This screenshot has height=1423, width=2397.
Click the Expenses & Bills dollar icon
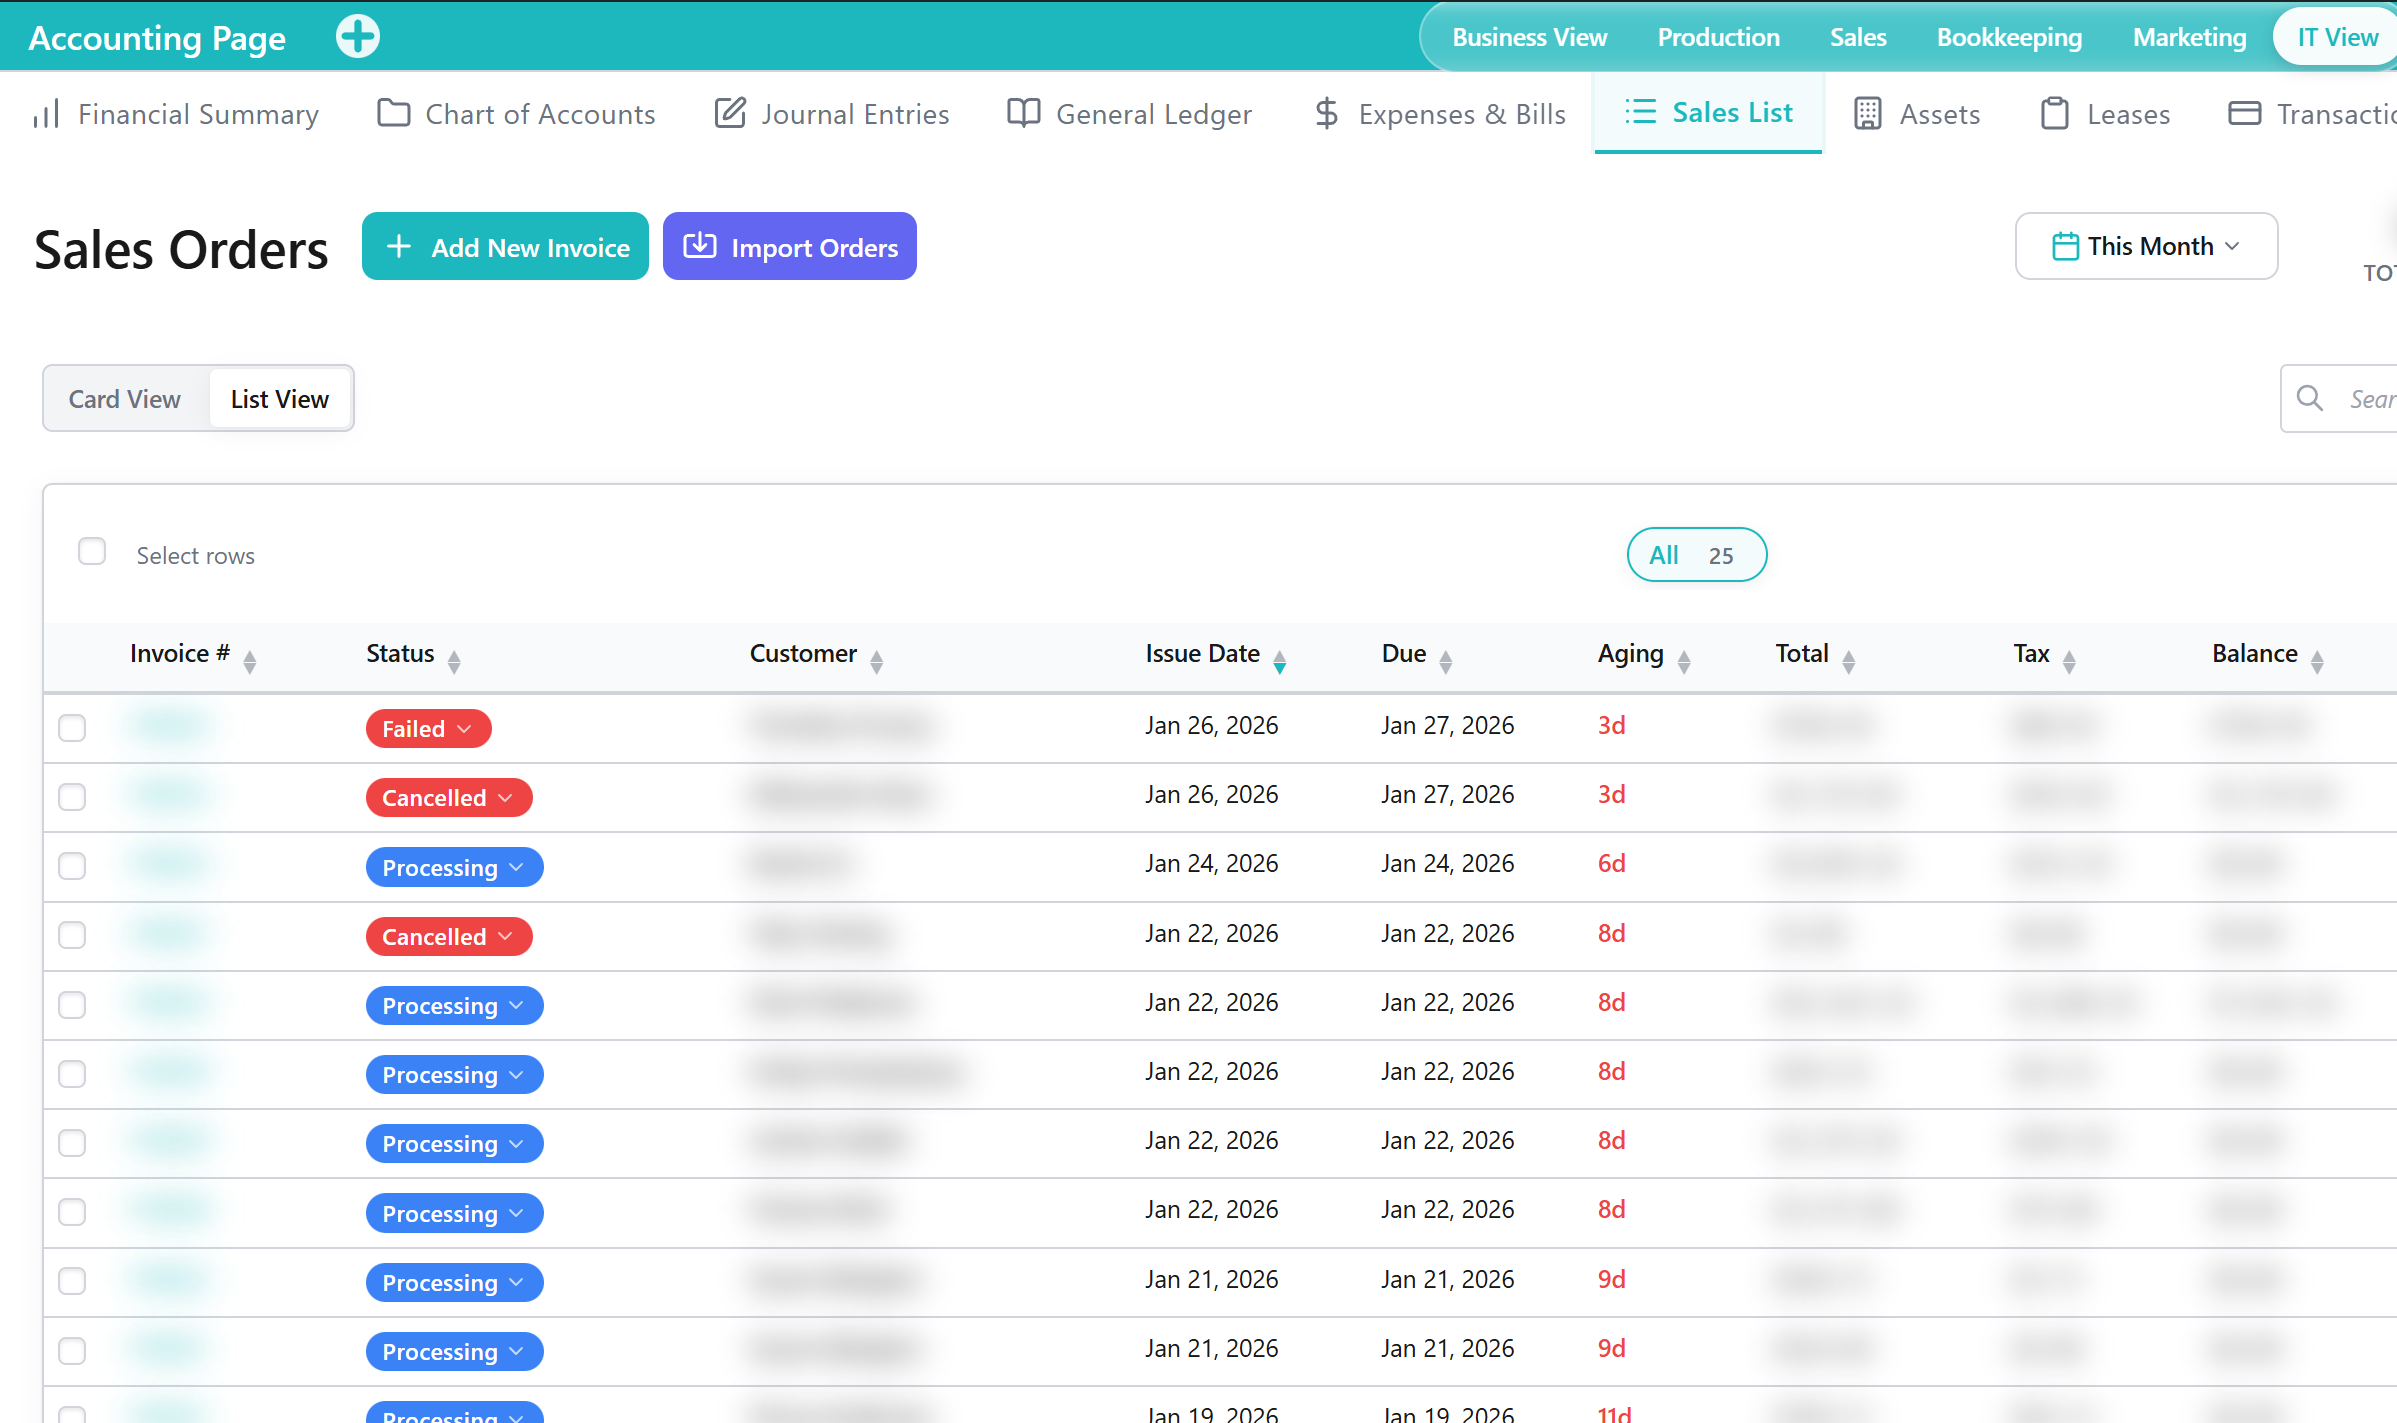click(x=1326, y=113)
